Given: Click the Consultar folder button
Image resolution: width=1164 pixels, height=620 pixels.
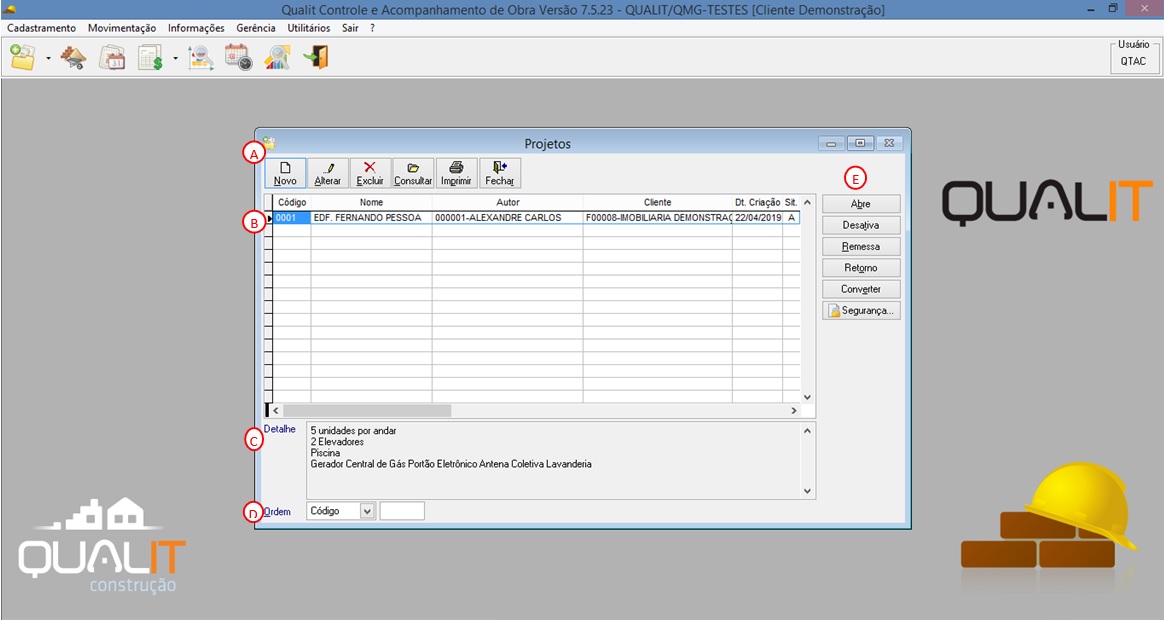Looking at the screenshot, I should click(x=413, y=173).
